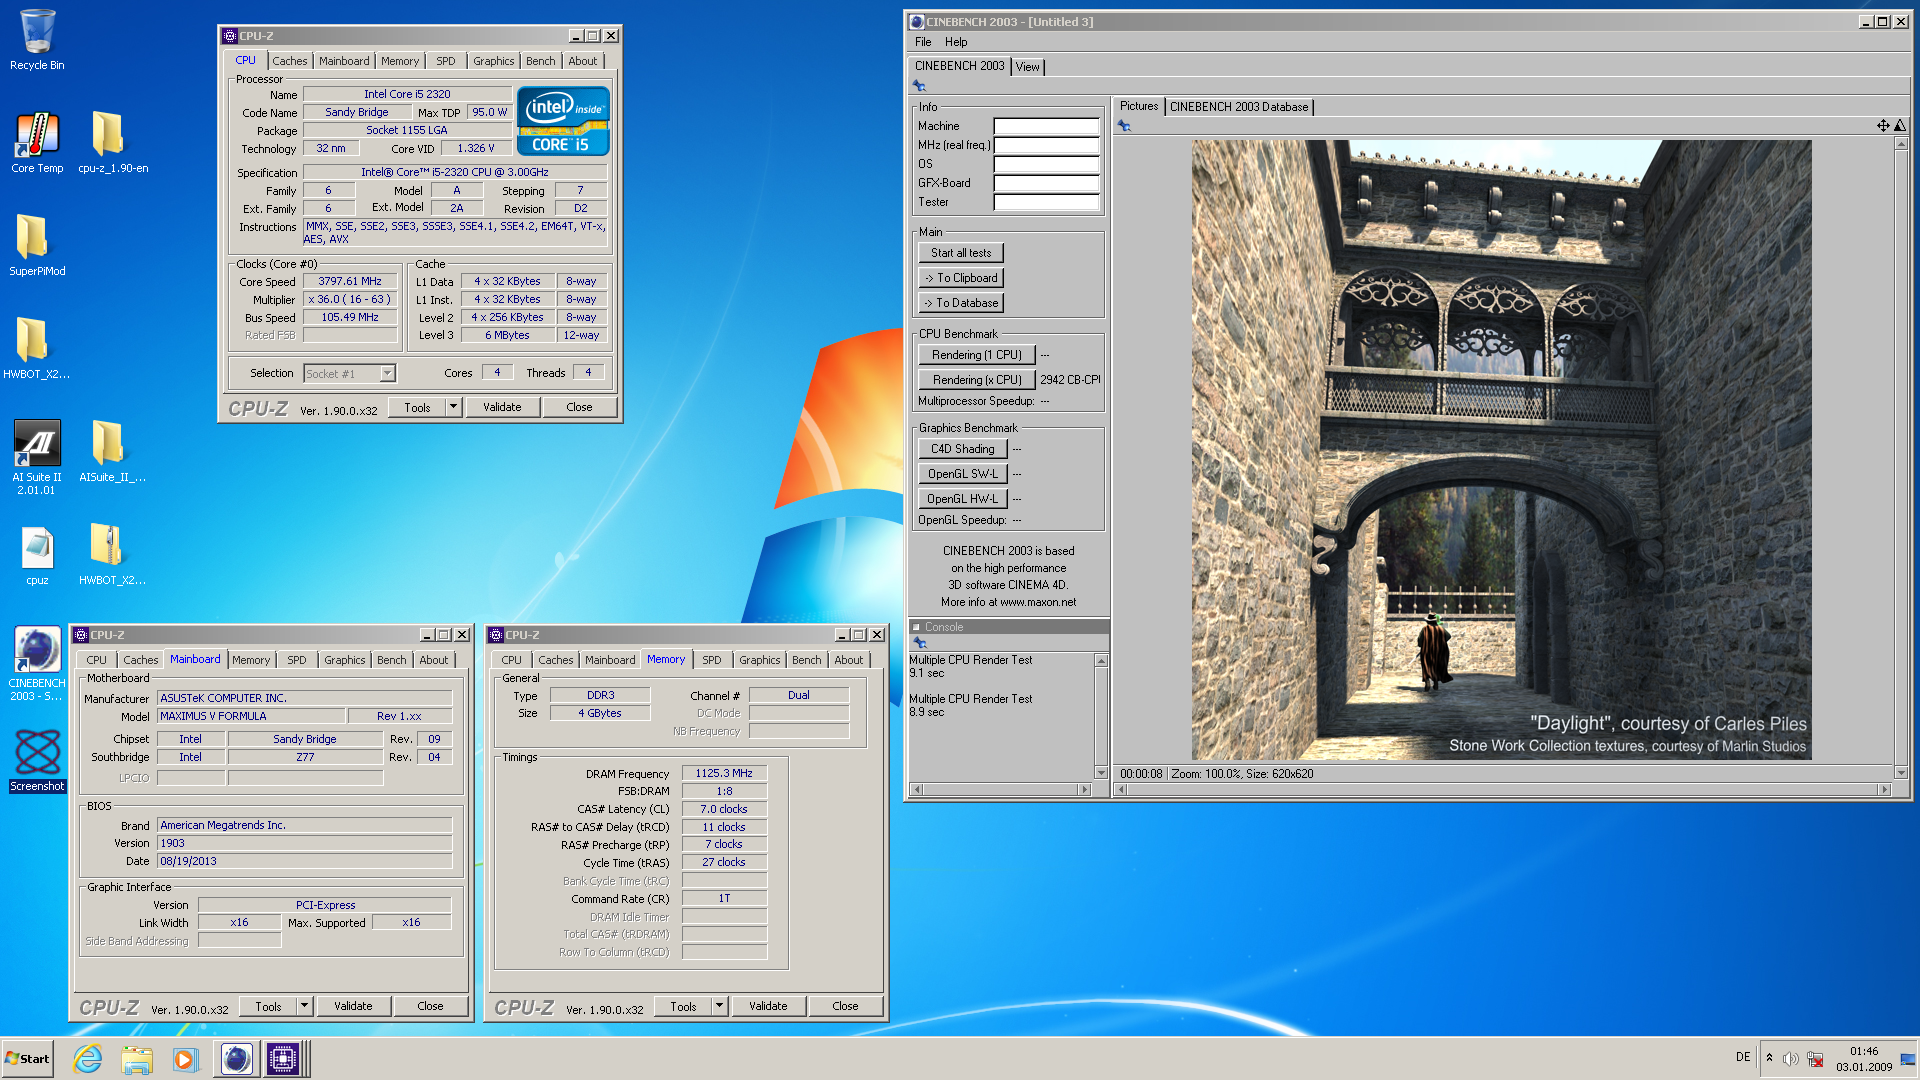Switch to the View tab in CINEBENCH

click(1028, 67)
